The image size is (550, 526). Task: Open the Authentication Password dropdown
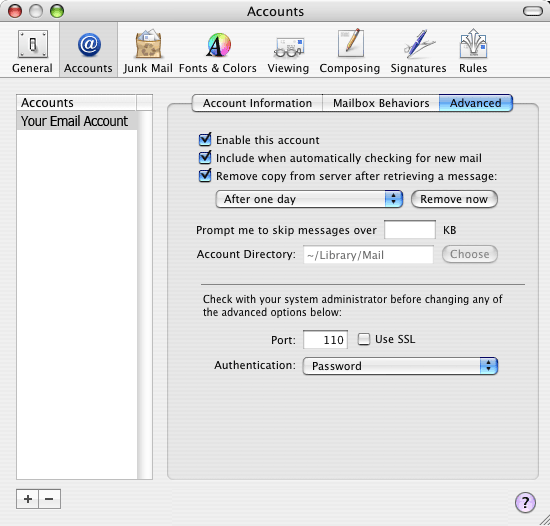400,366
